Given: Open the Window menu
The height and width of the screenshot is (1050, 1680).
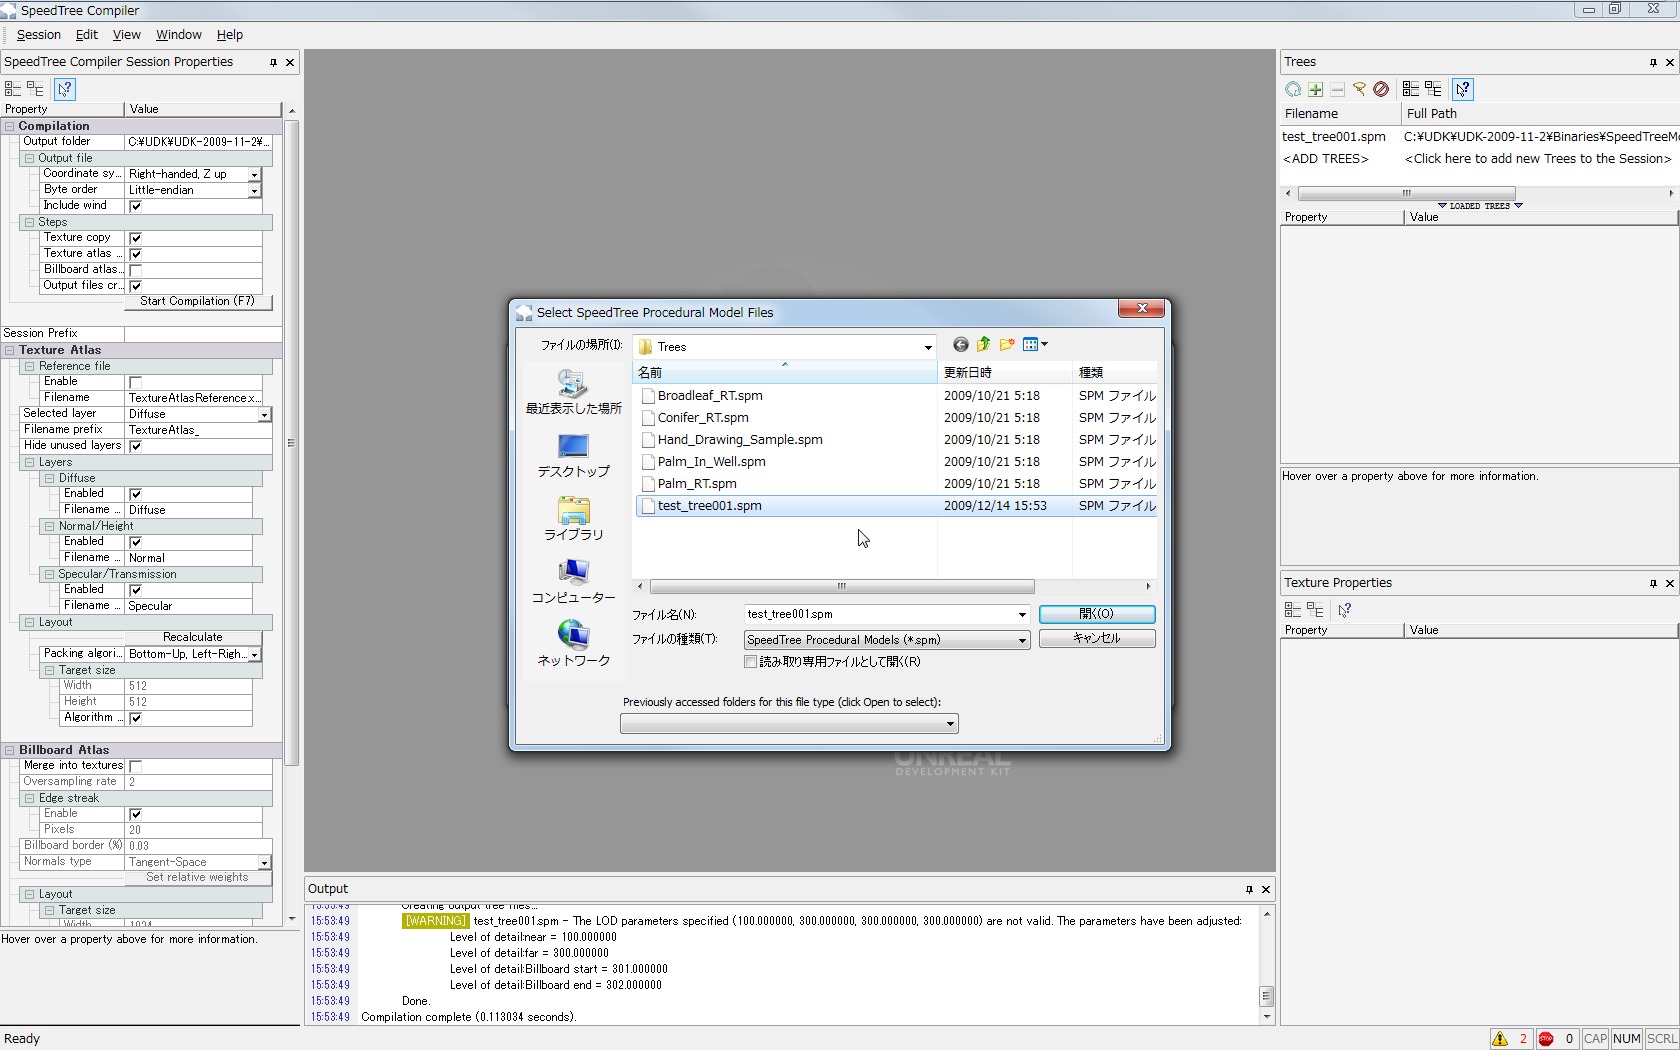Looking at the screenshot, I should pos(178,35).
